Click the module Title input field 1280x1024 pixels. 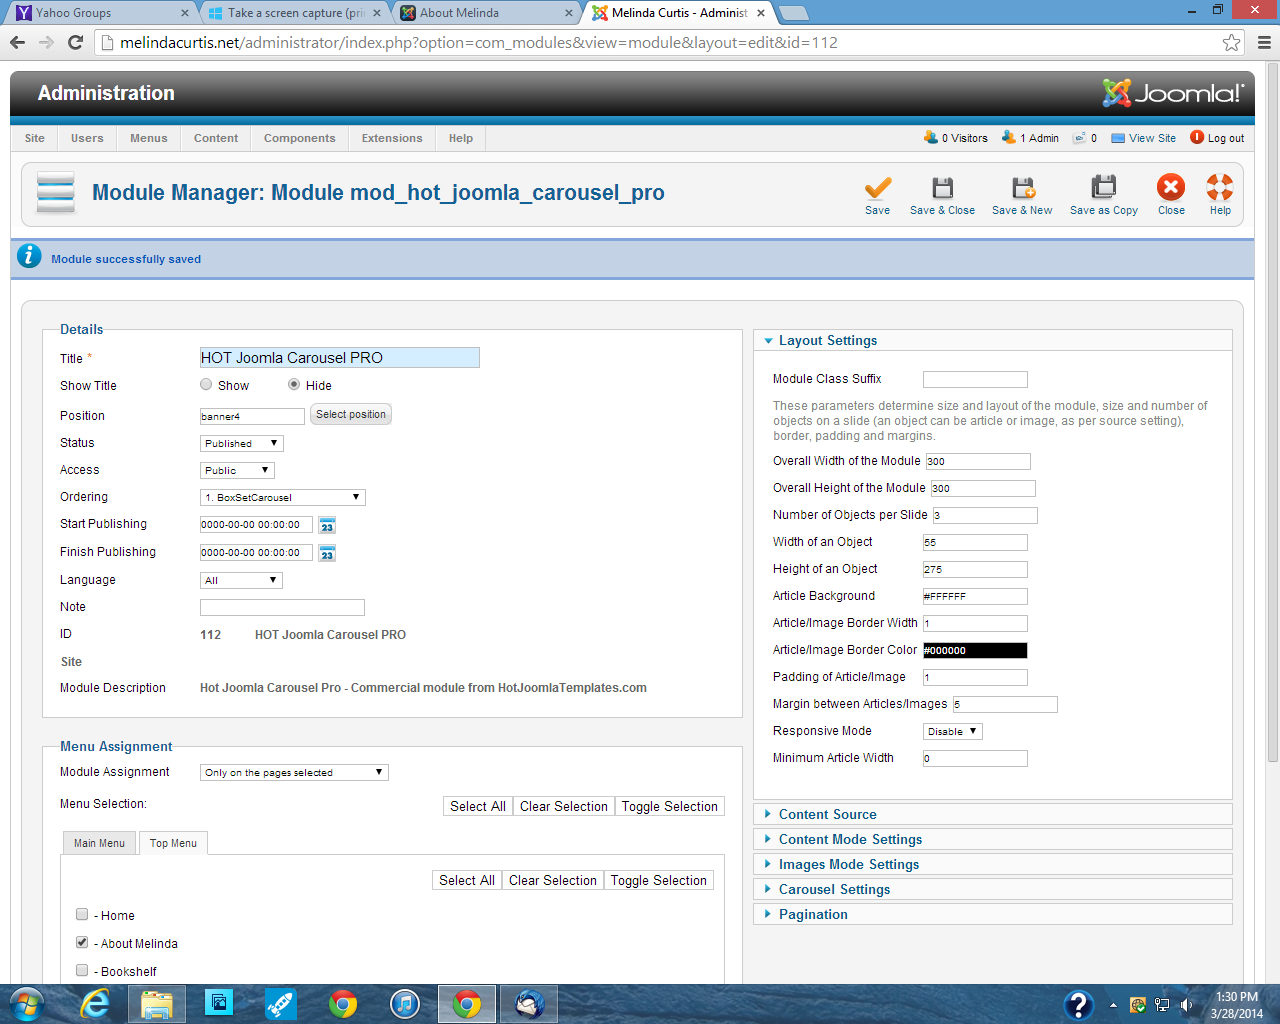(x=340, y=358)
